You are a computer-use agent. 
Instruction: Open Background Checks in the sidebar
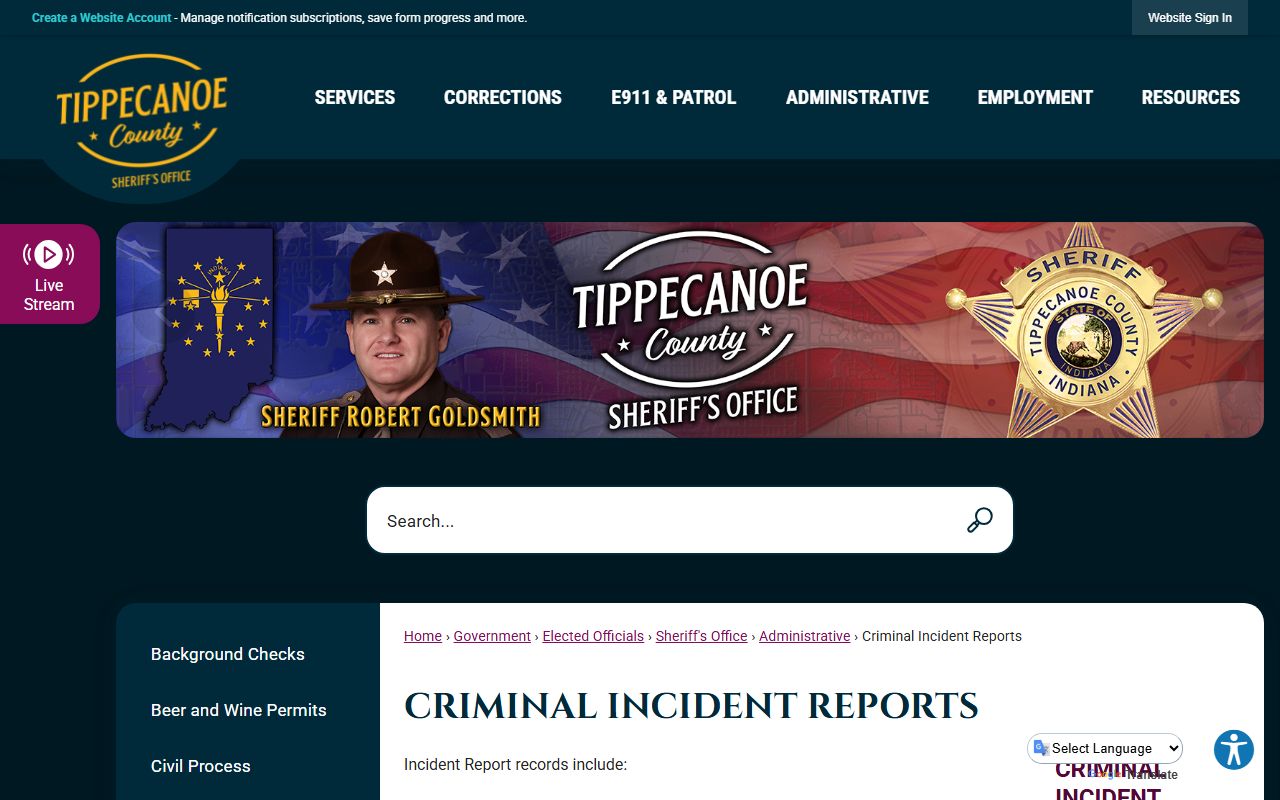click(228, 654)
